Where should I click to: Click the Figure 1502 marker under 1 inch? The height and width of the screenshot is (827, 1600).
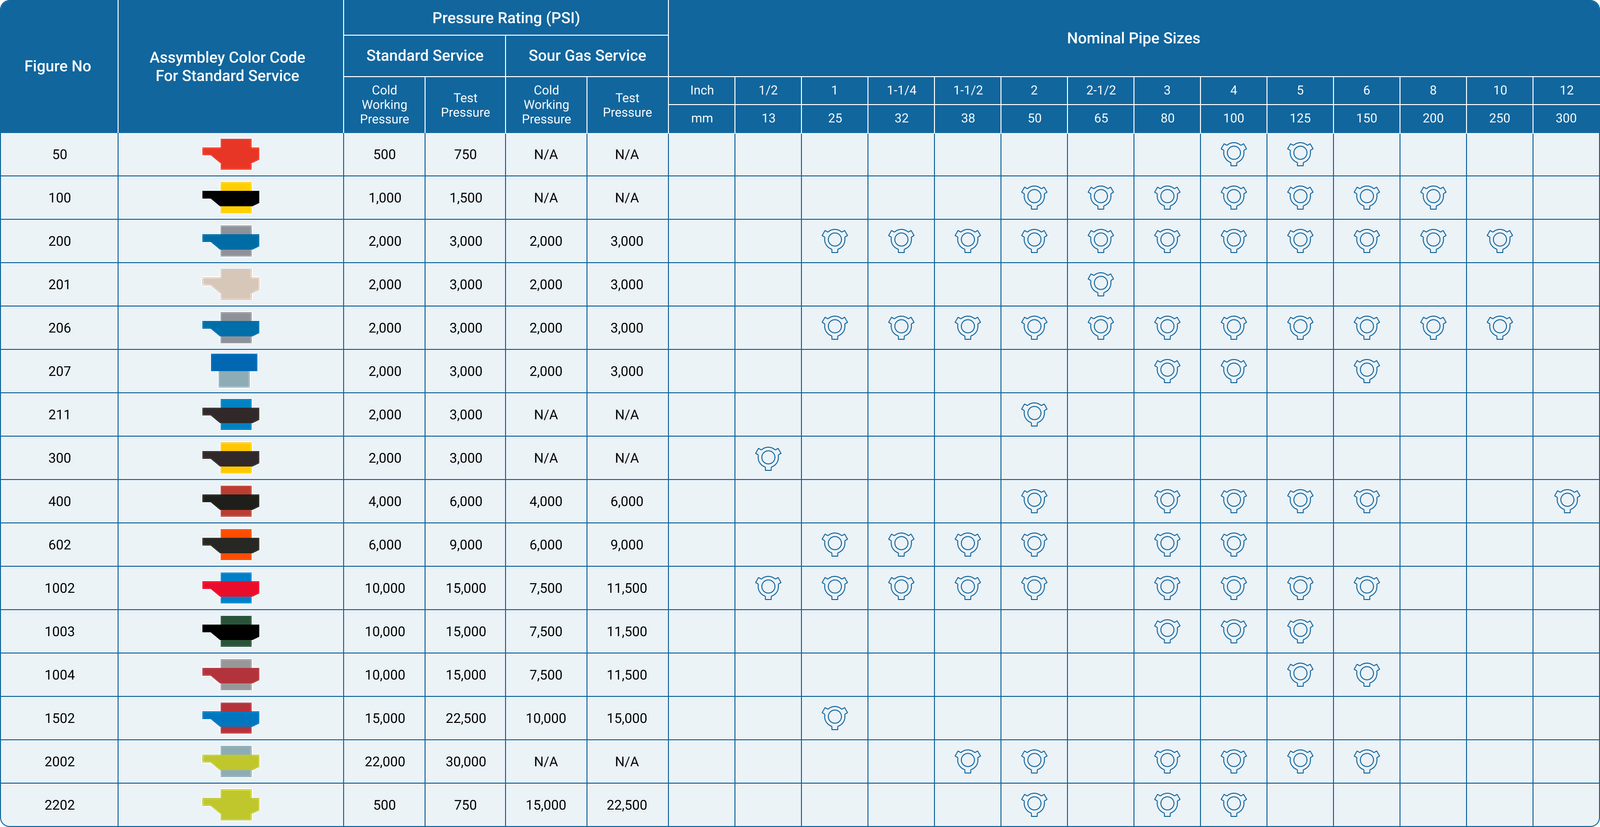coord(834,717)
